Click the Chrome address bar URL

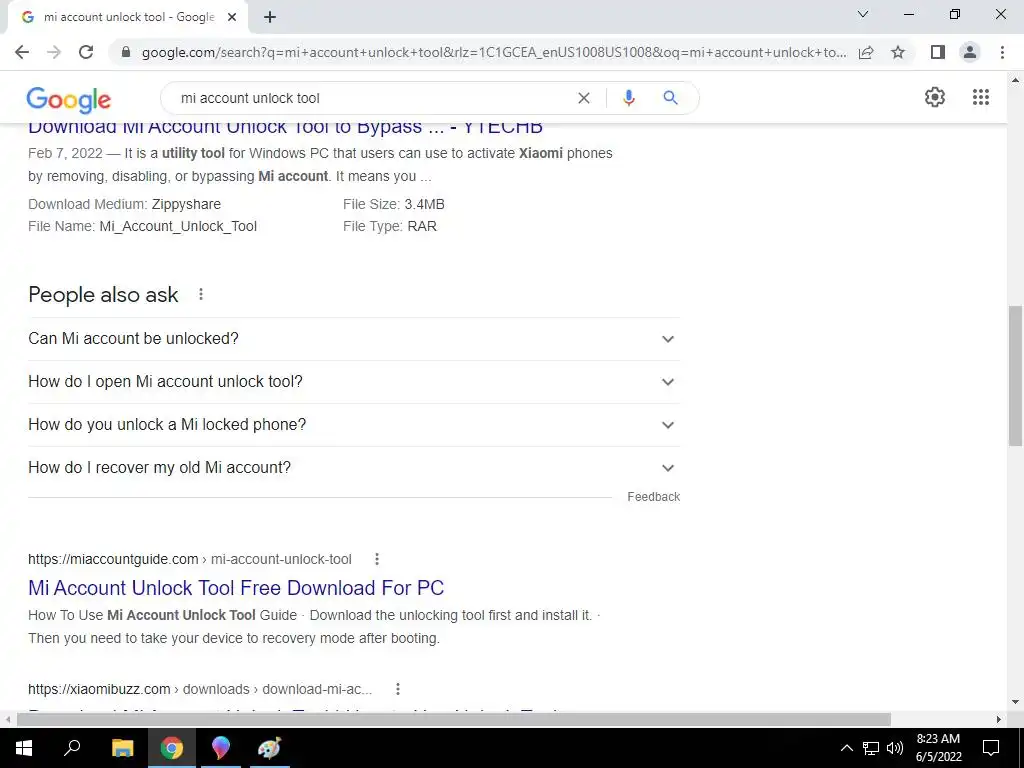point(494,52)
